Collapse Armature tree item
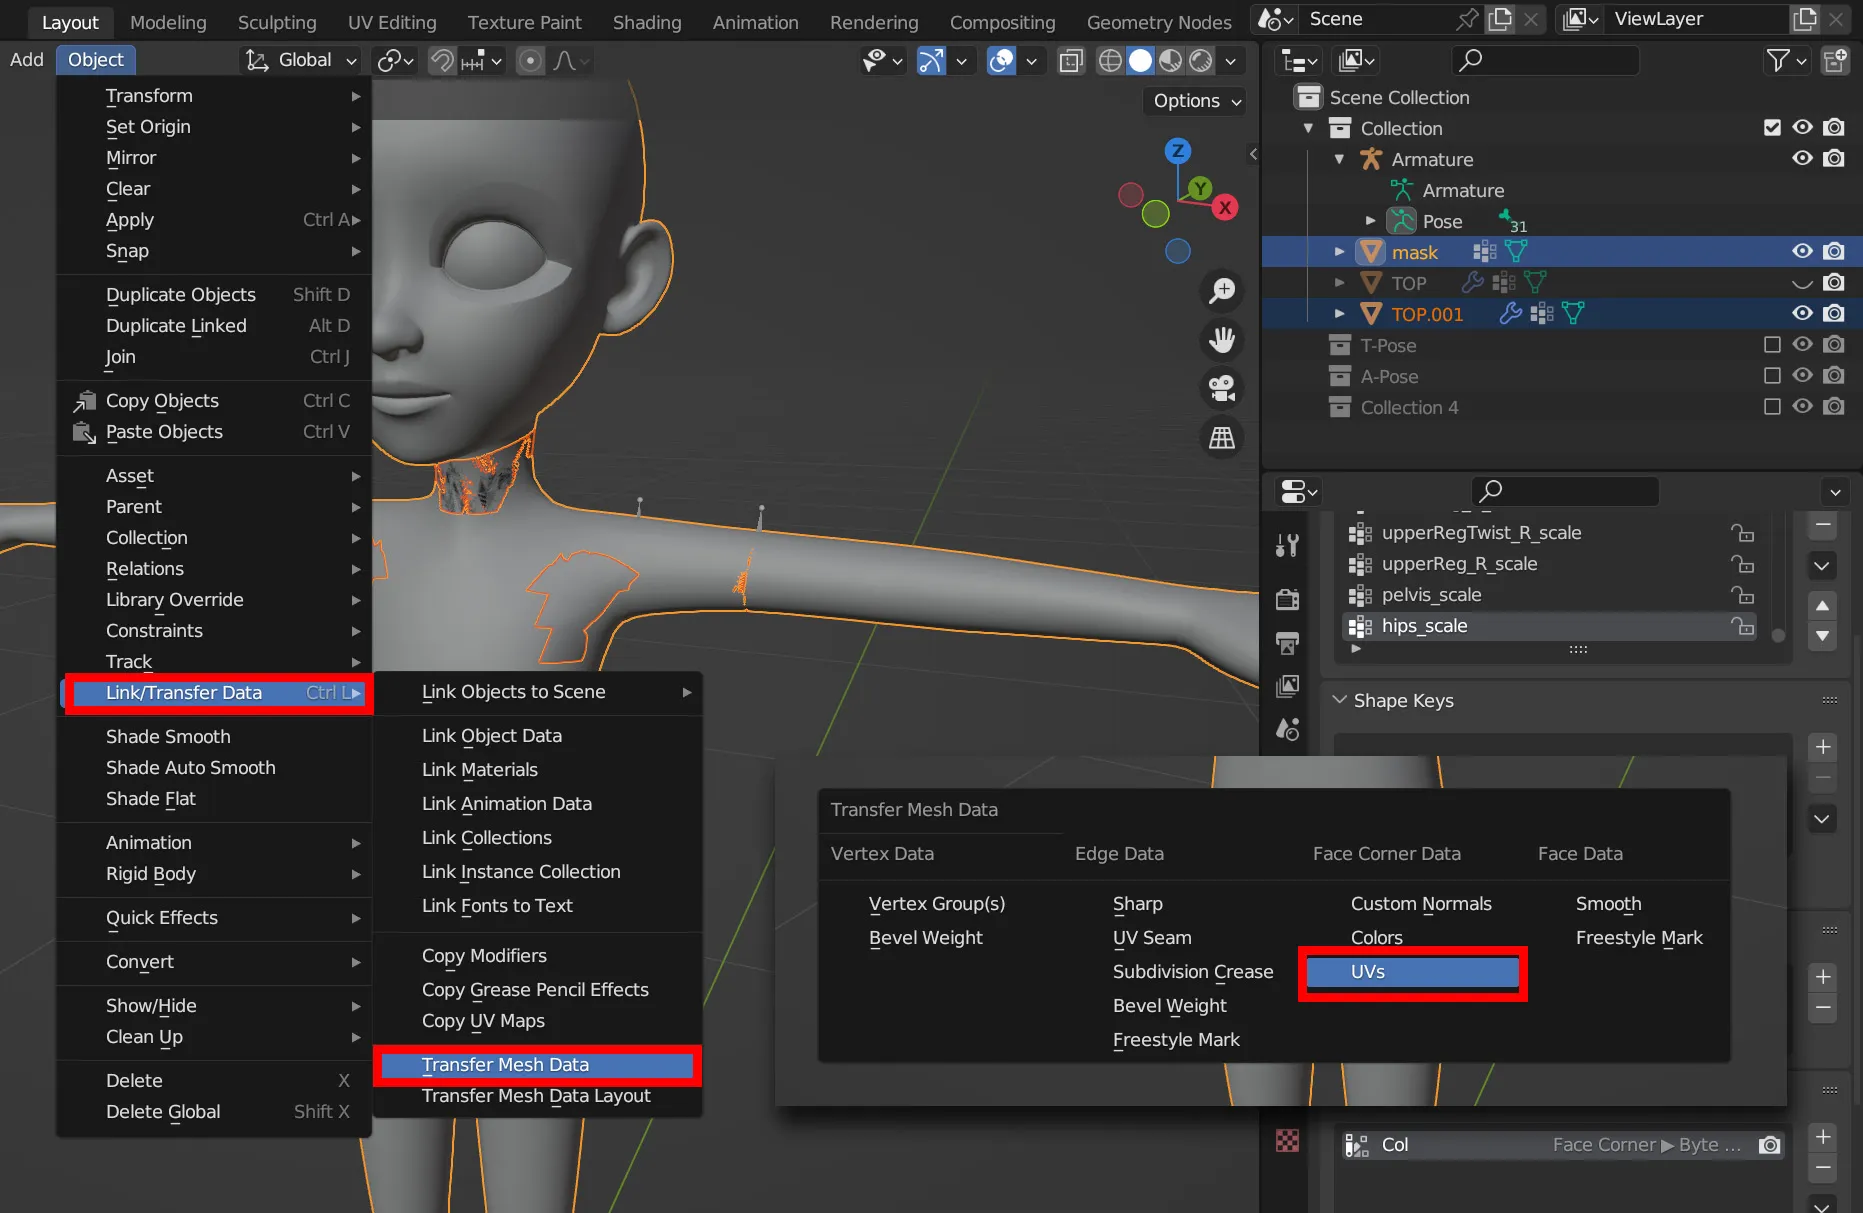The height and width of the screenshot is (1213, 1863). (x=1339, y=159)
